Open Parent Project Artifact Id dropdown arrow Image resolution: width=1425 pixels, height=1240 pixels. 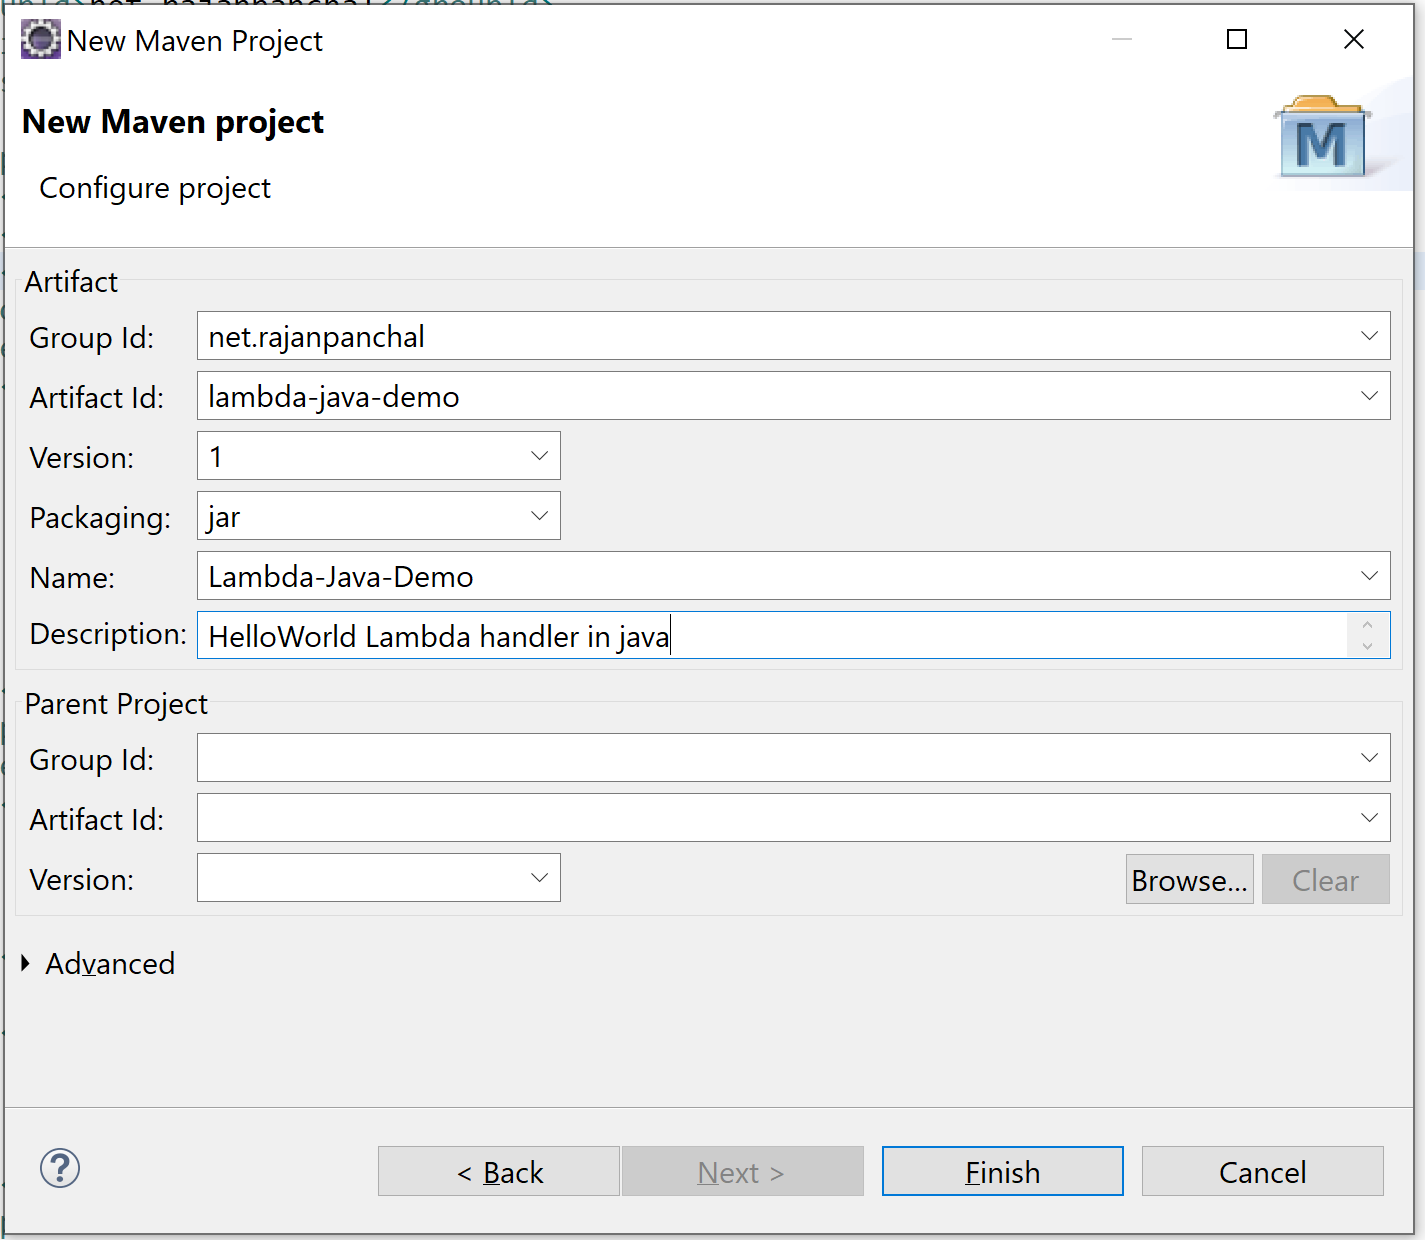coord(1369,818)
